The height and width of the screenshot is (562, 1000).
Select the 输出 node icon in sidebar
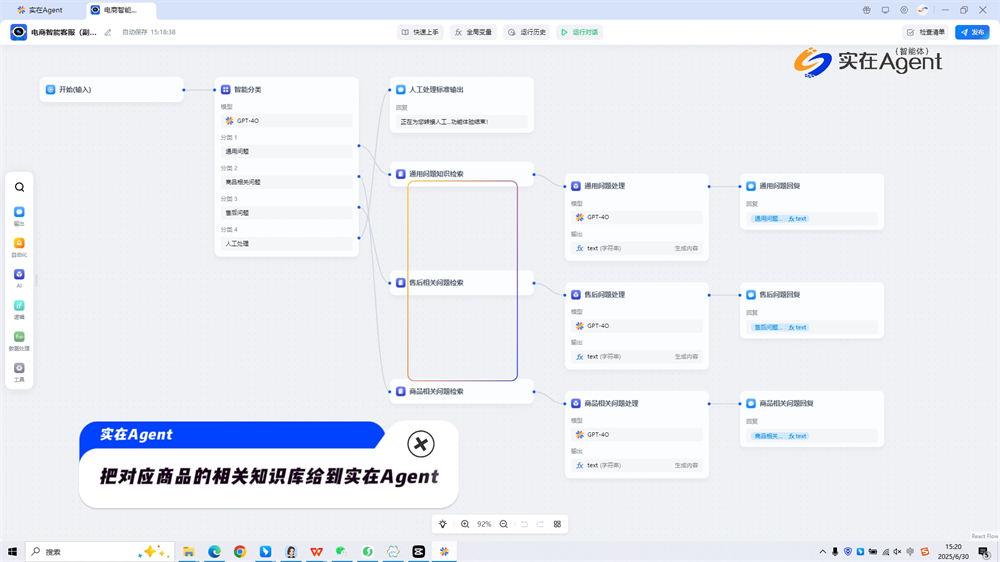click(19, 213)
